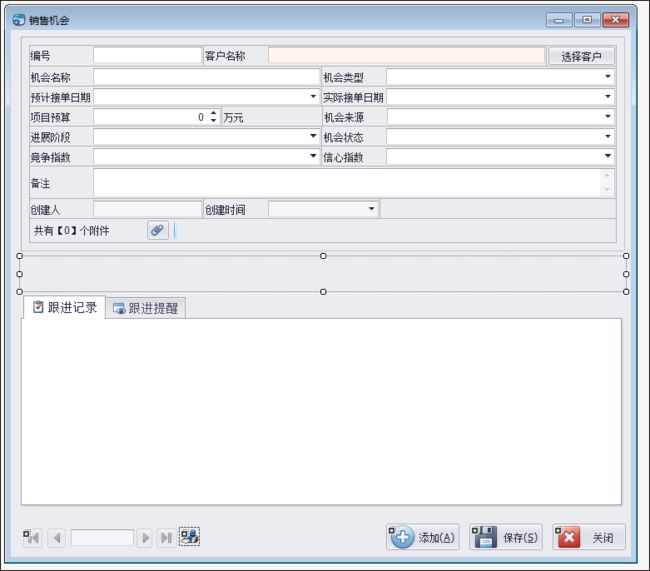
Task: Click the 选择客户 button
Action: click(581, 56)
